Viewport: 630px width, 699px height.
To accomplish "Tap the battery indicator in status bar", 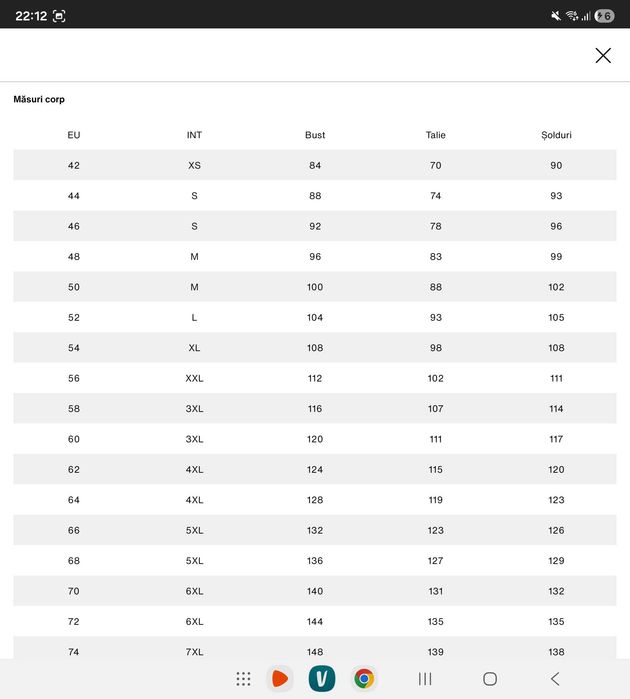I will tap(605, 16).
